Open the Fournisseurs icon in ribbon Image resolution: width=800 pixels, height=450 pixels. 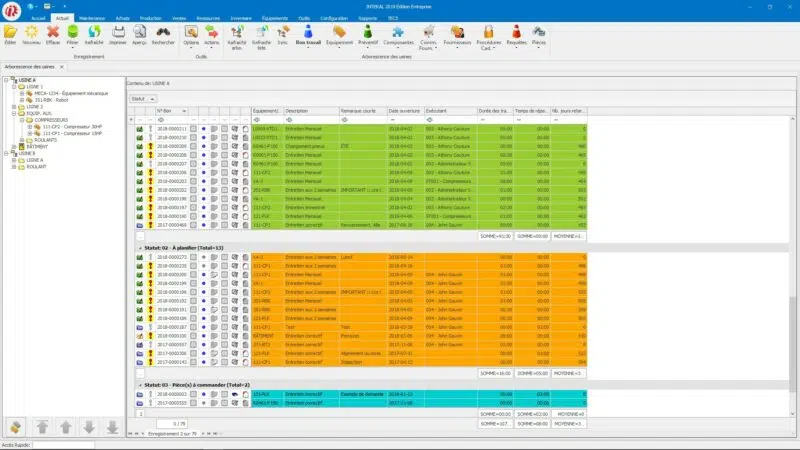(x=457, y=34)
